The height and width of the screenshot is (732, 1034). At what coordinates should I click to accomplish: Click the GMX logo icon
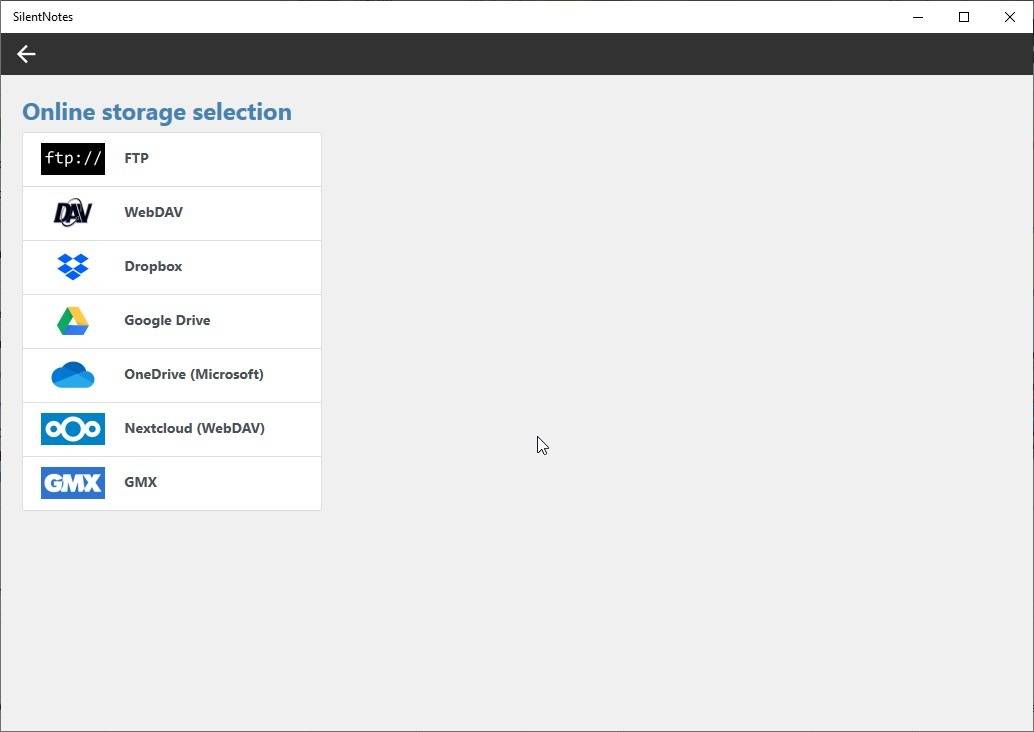pos(72,482)
